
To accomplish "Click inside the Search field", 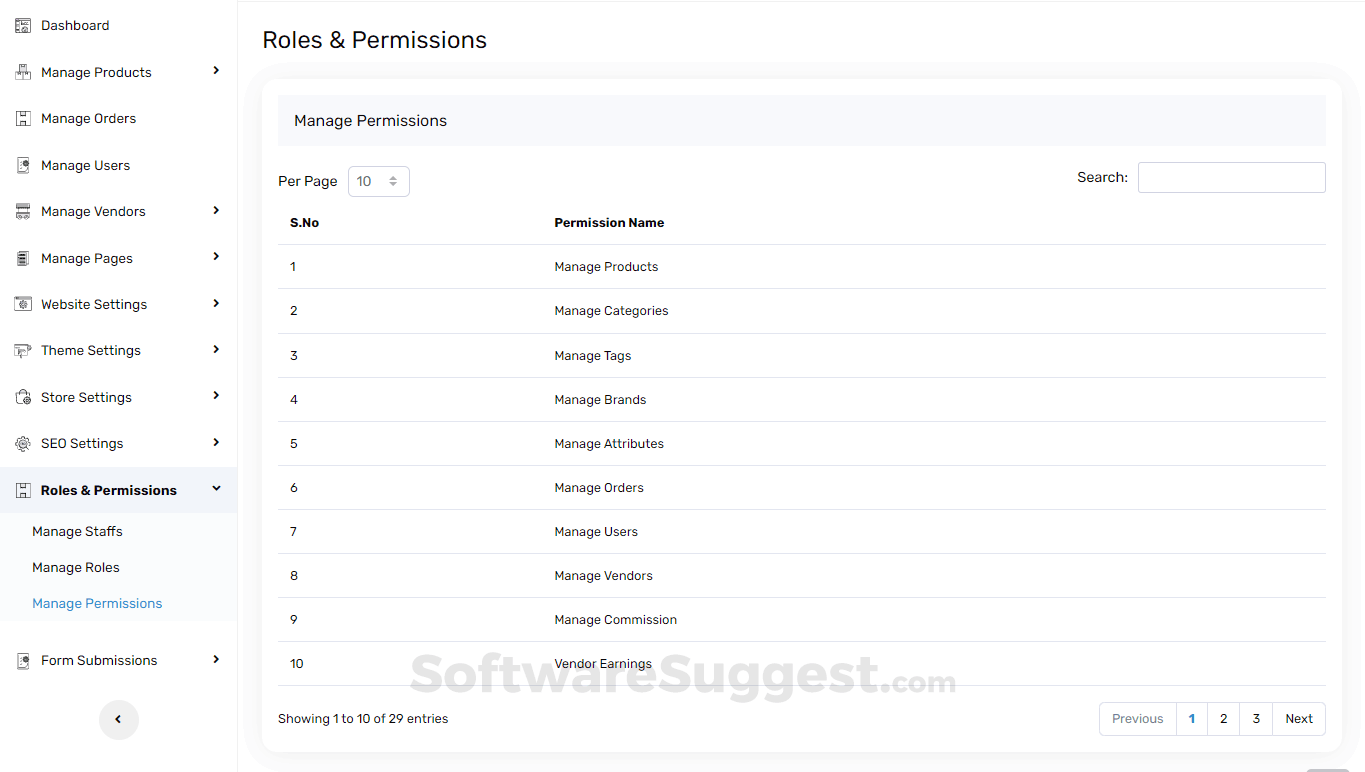I will (1231, 177).
